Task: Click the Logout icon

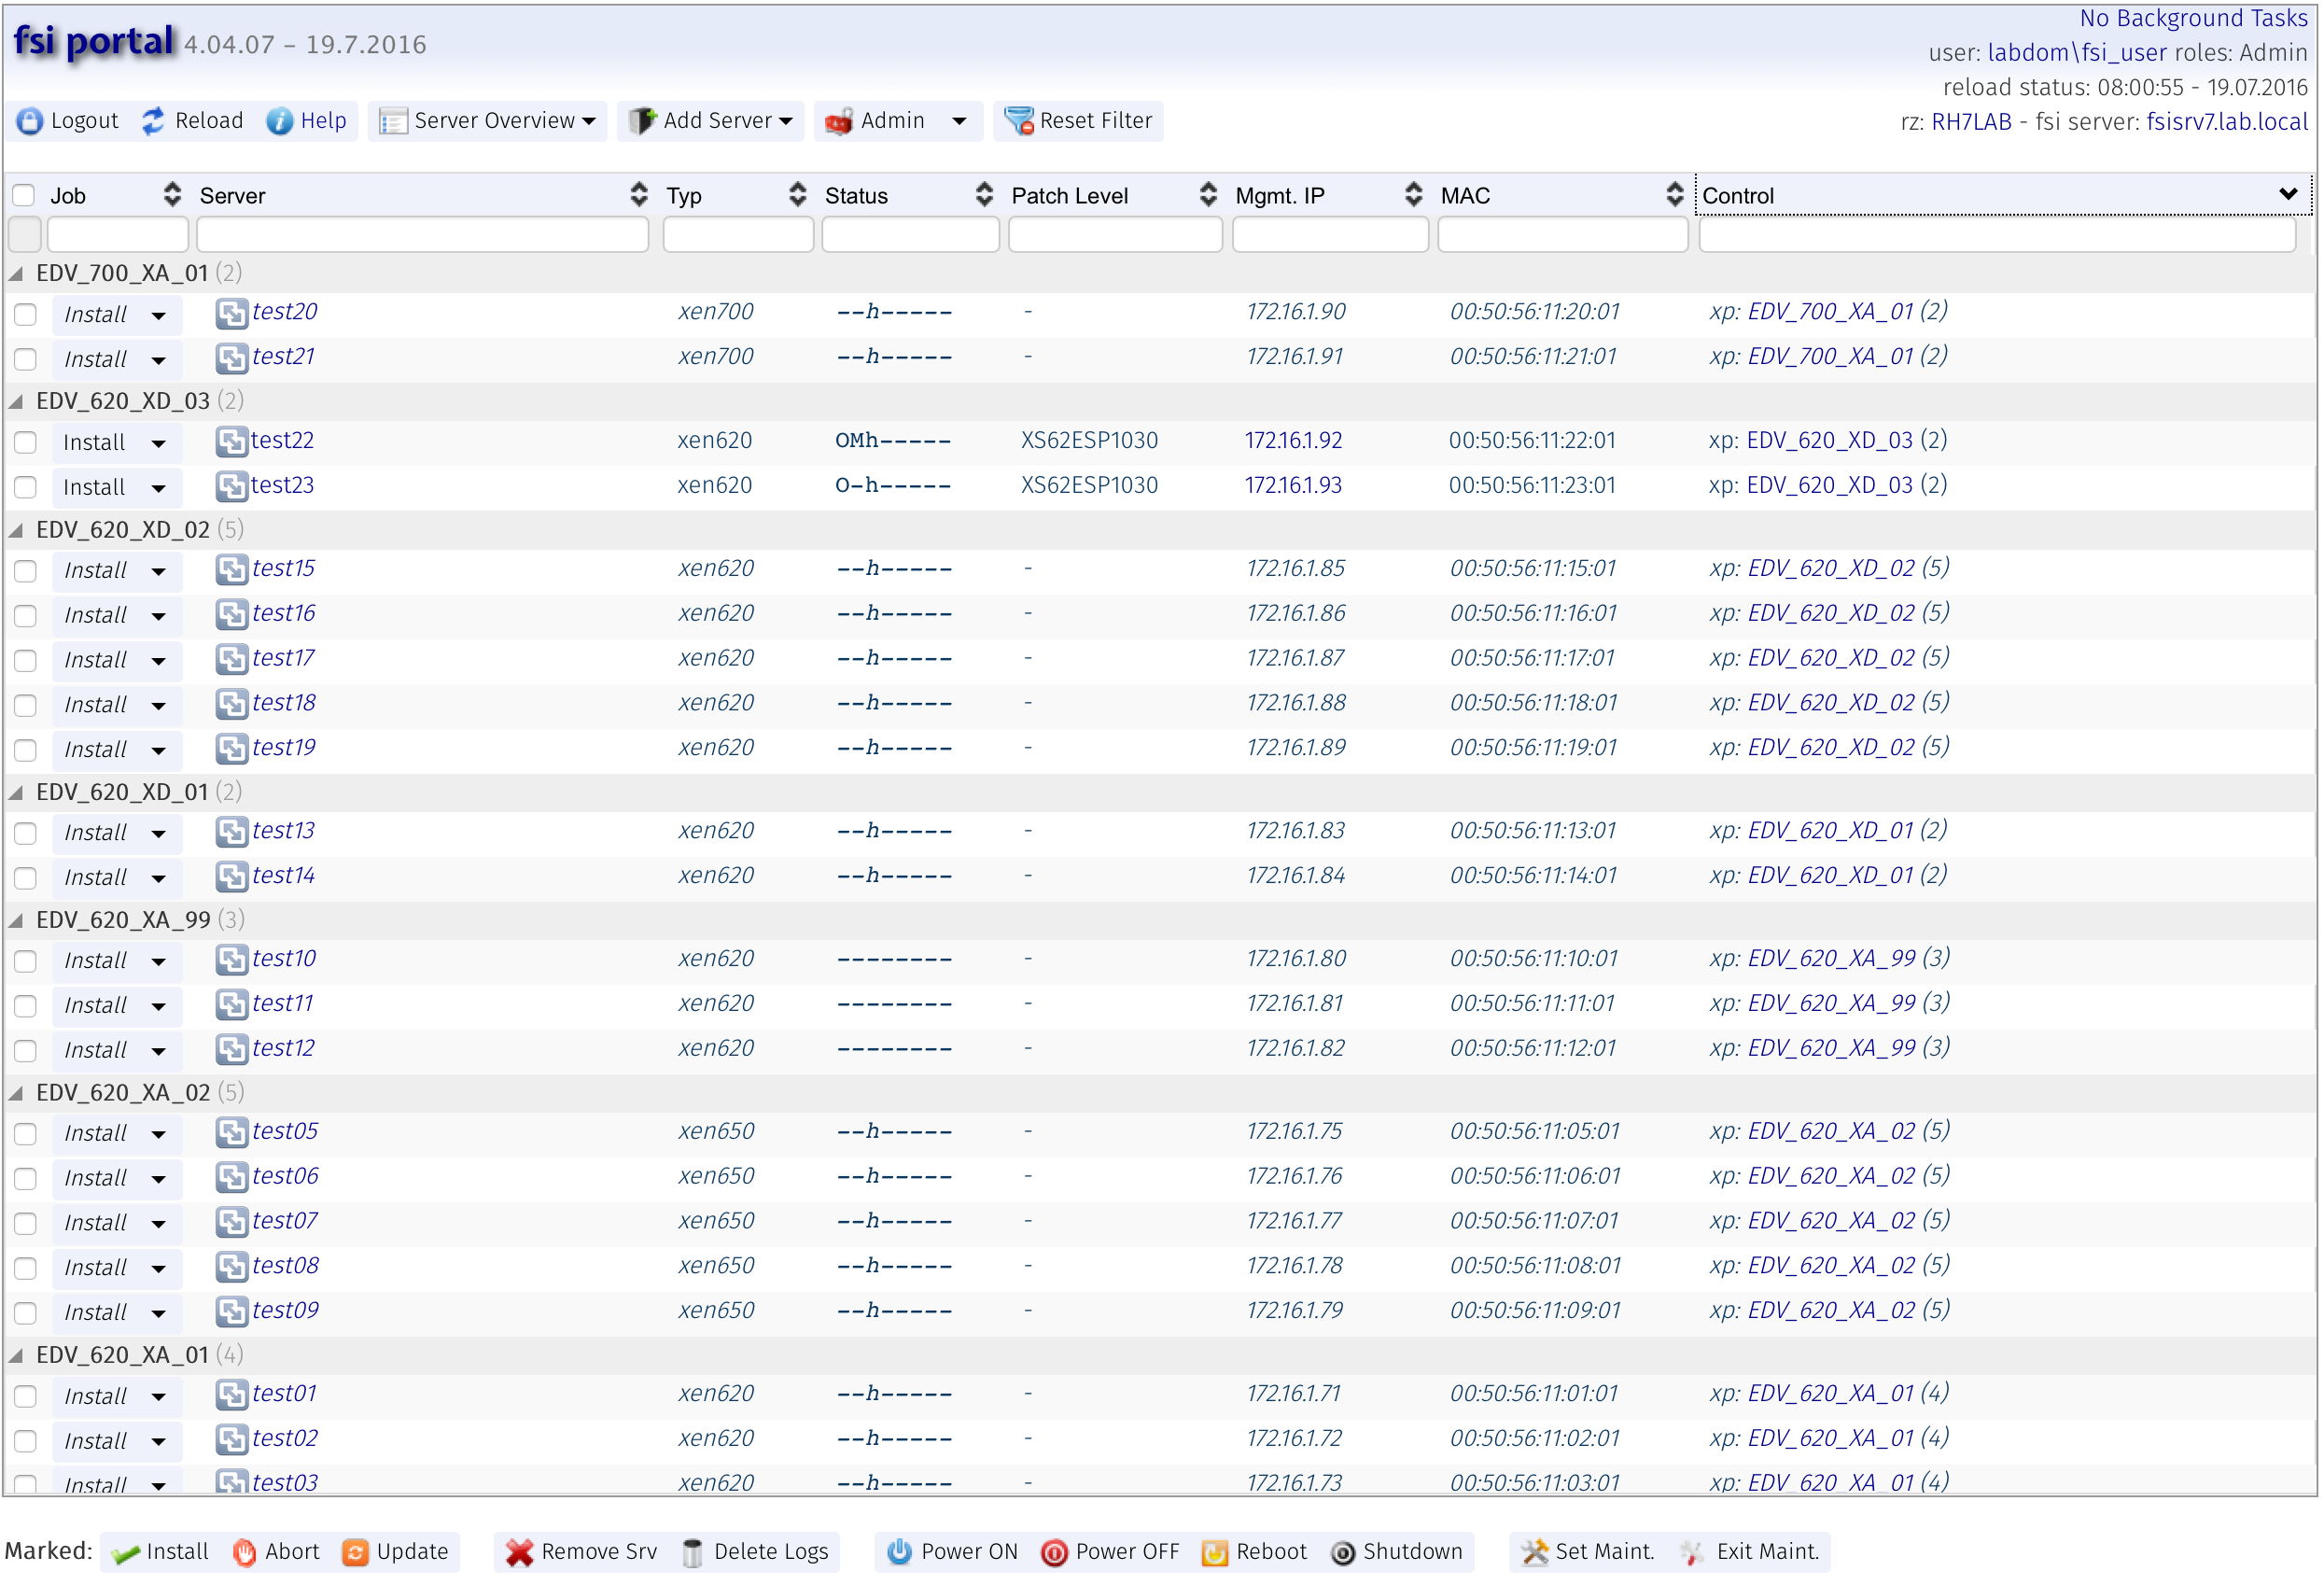Action: tap(30, 121)
